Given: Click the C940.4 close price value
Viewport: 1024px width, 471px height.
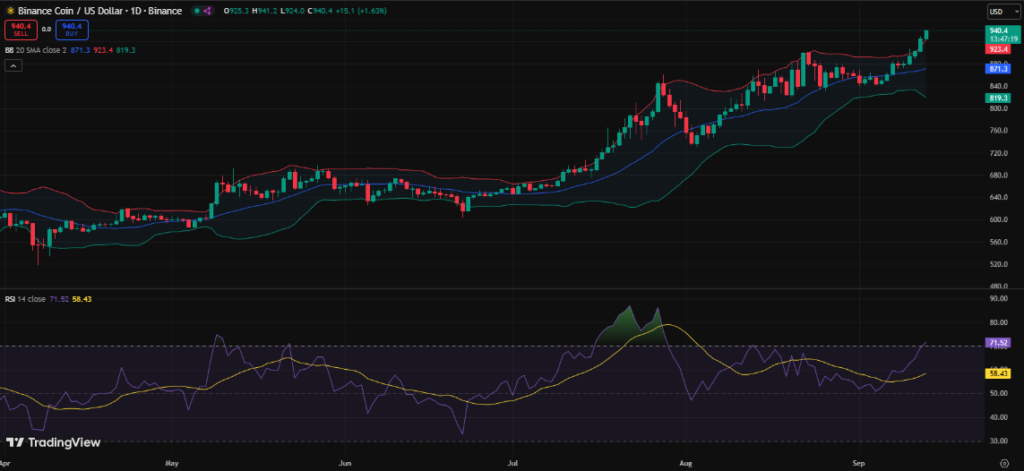Looking at the screenshot, I should point(321,11).
